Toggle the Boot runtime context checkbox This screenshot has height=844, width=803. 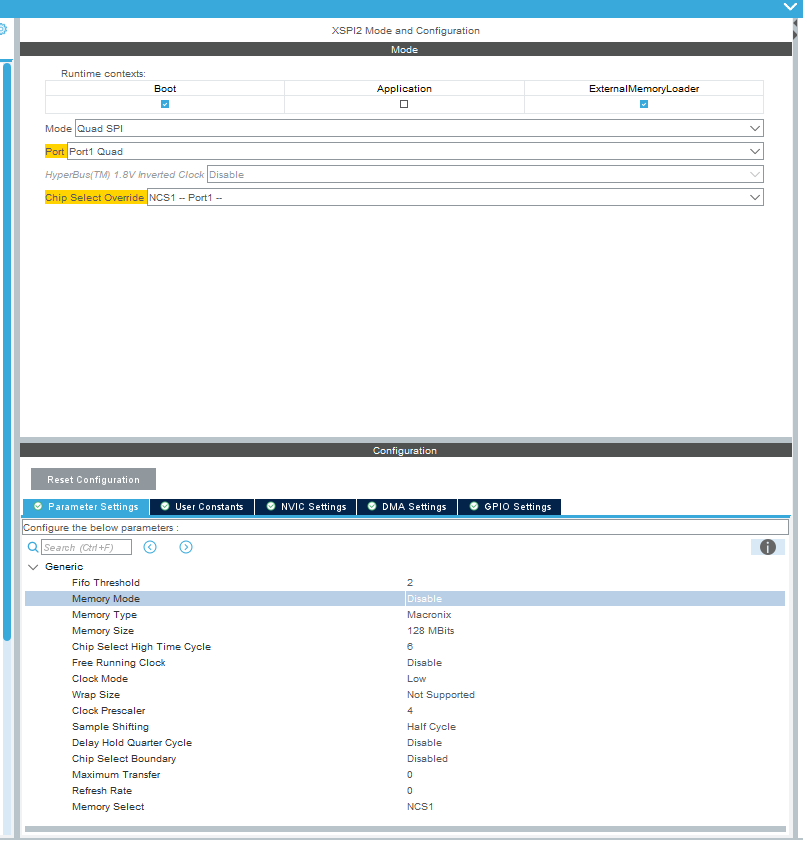[x=165, y=104]
